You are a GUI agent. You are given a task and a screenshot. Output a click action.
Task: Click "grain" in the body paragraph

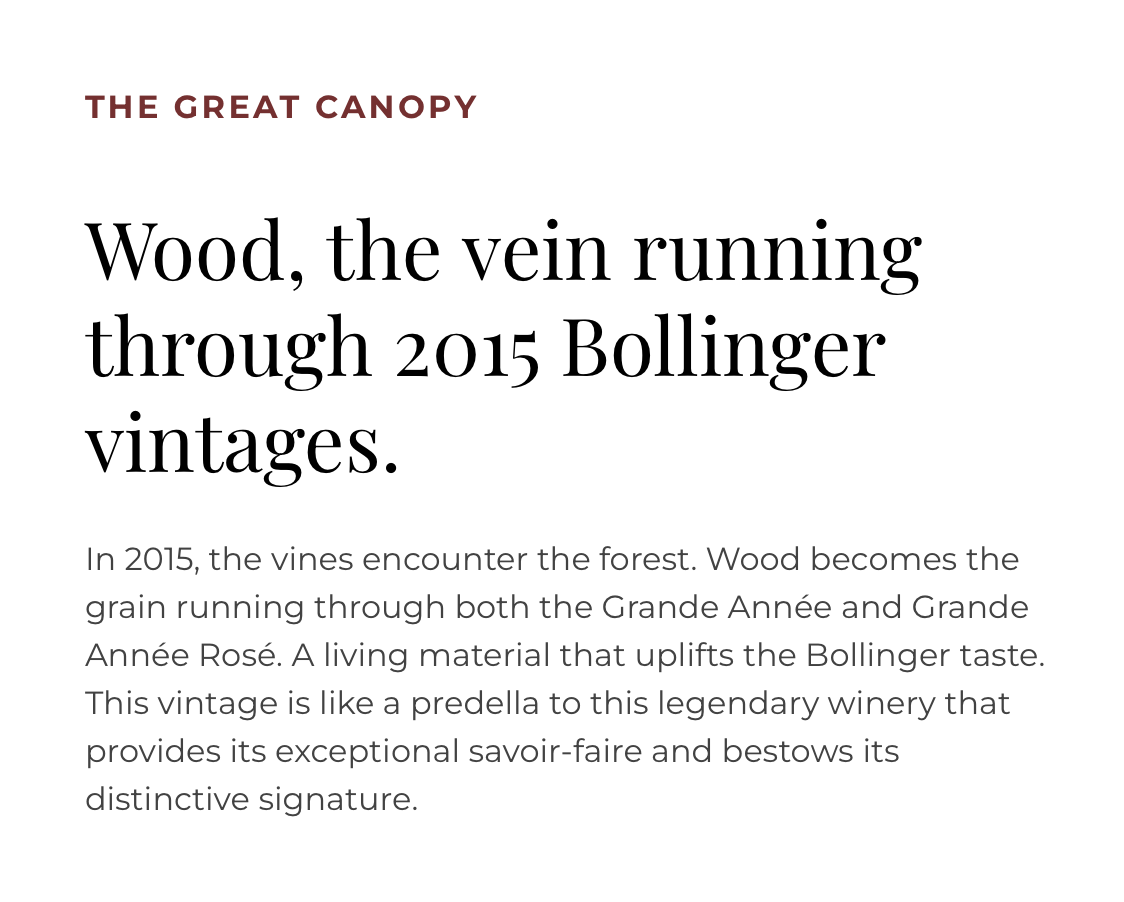pos(126,609)
